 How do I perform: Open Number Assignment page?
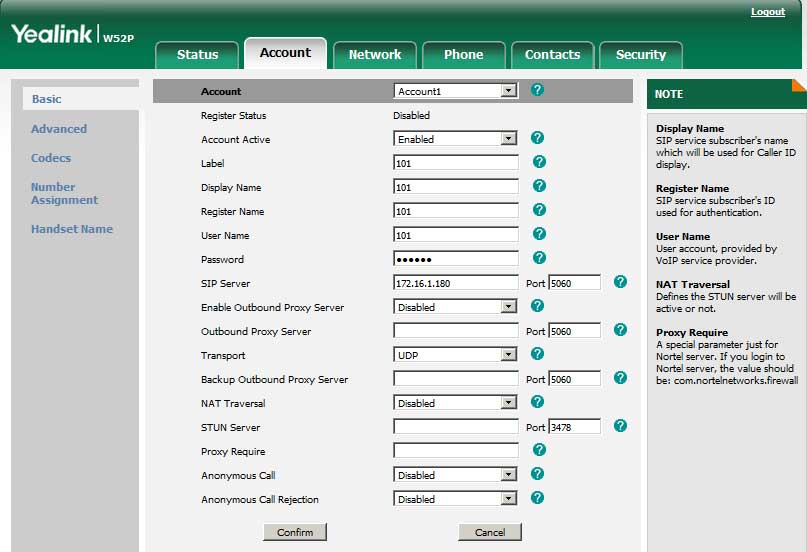pyautogui.click(x=64, y=193)
